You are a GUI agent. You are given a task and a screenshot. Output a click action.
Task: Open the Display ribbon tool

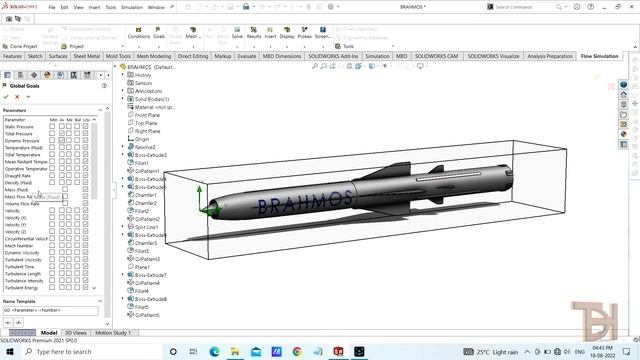287,33
